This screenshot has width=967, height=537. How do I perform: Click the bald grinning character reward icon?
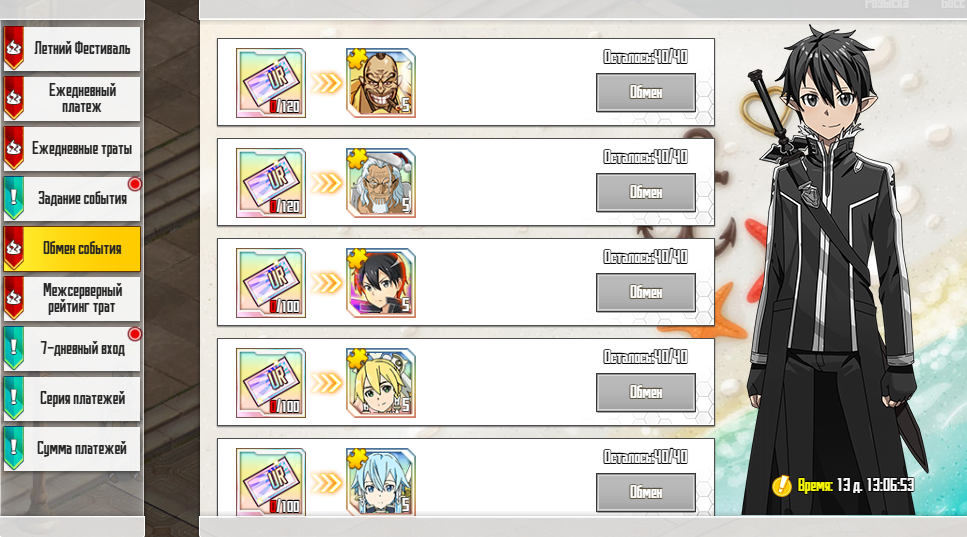[x=381, y=83]
